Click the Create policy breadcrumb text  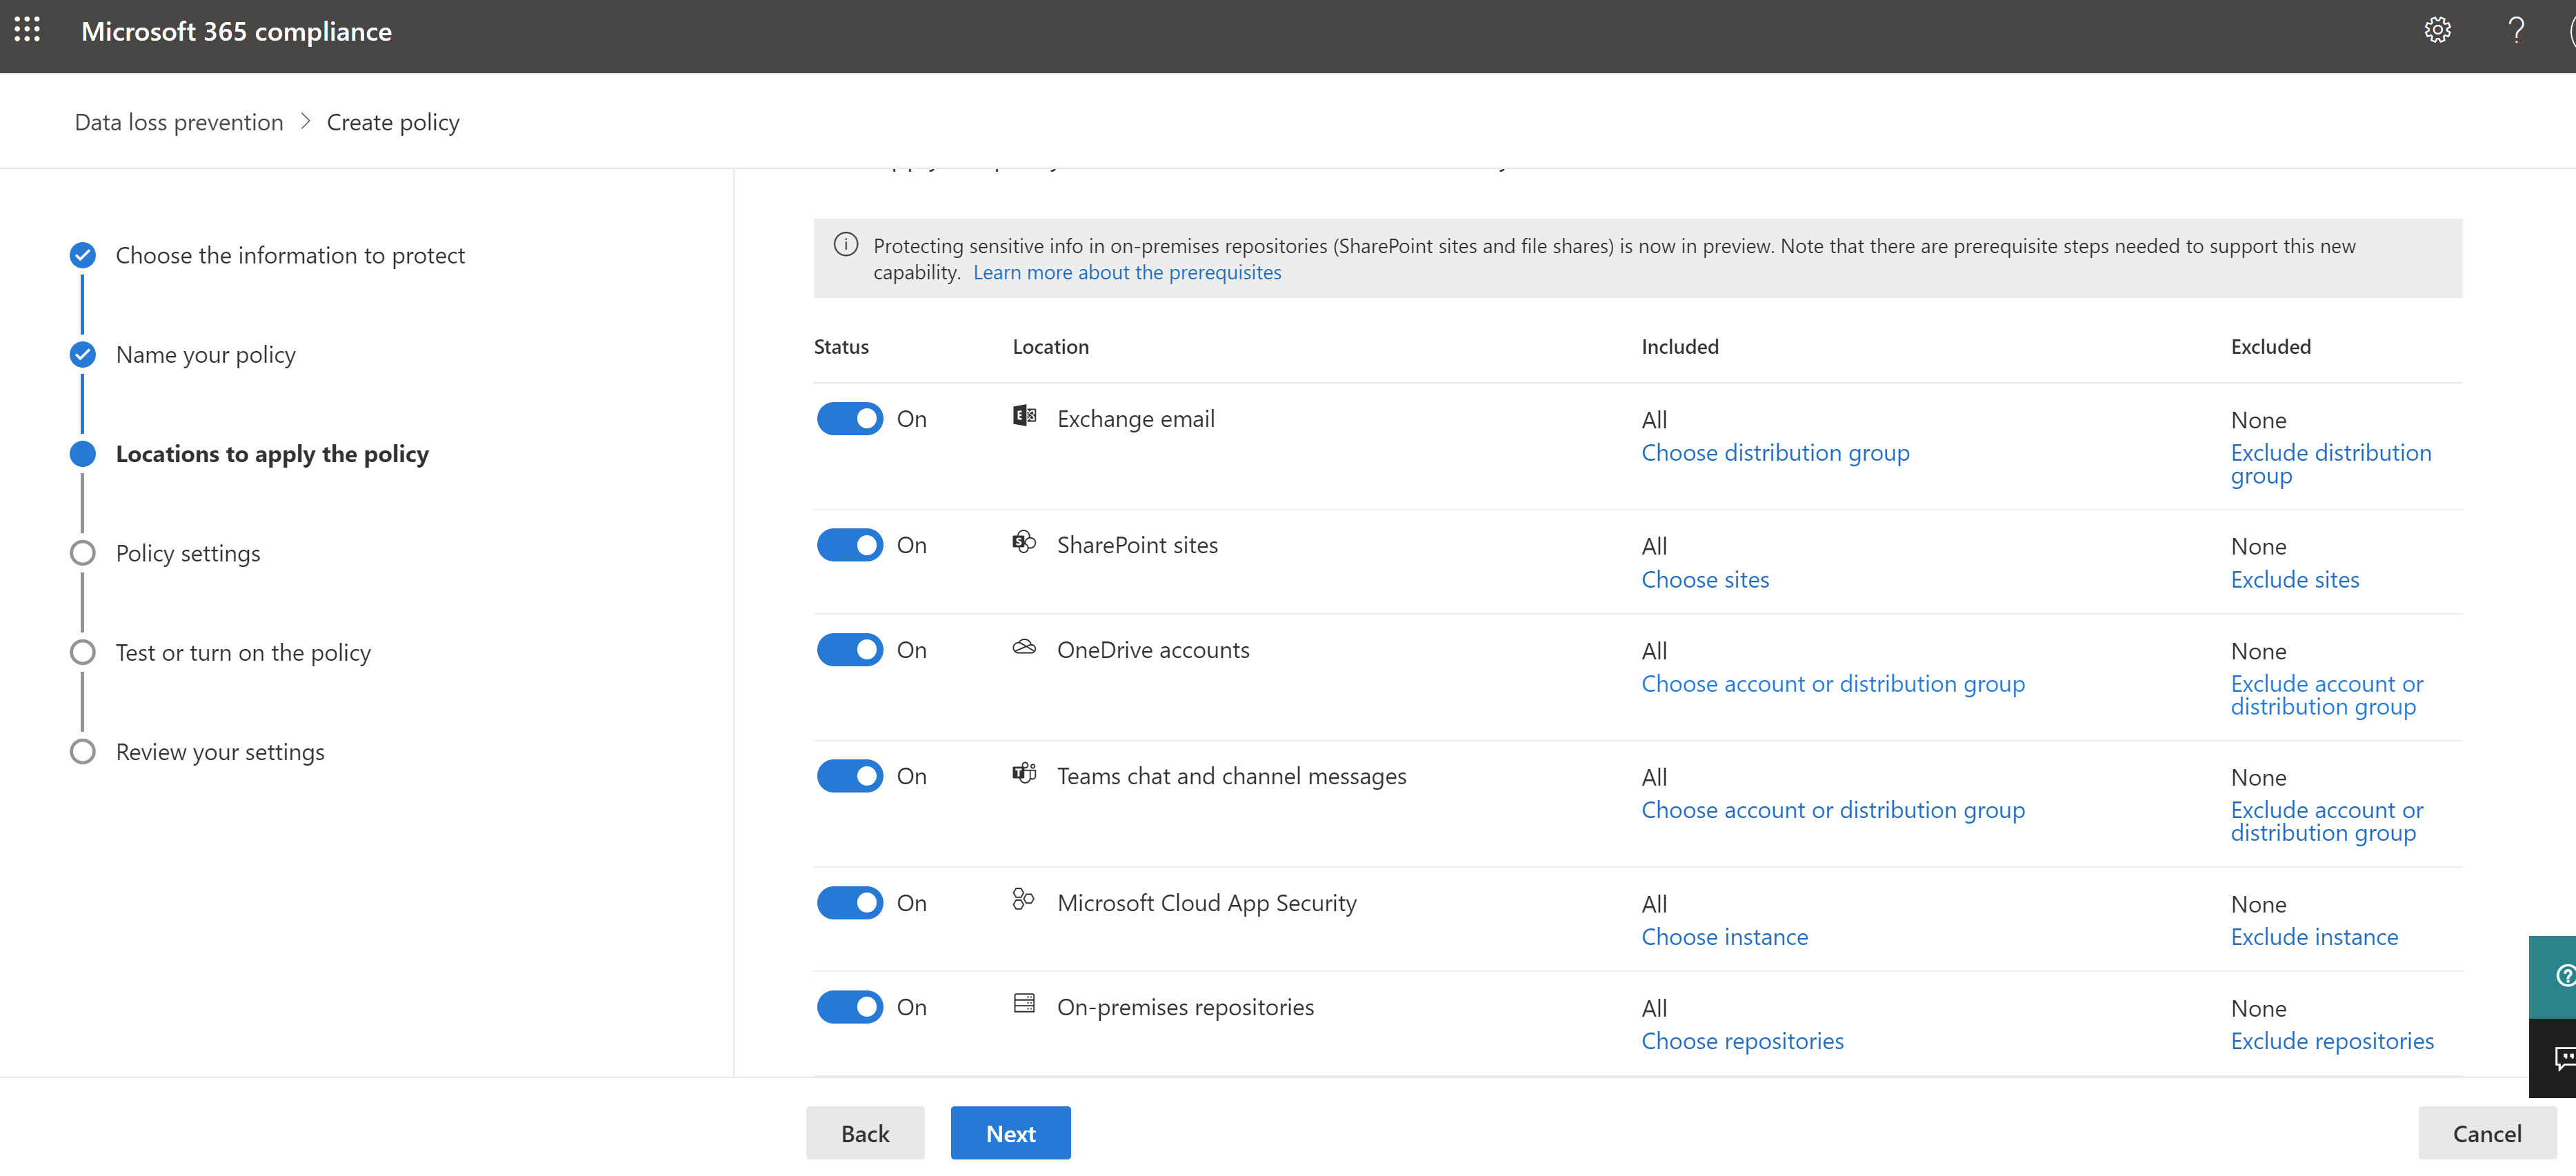point(393,122)
